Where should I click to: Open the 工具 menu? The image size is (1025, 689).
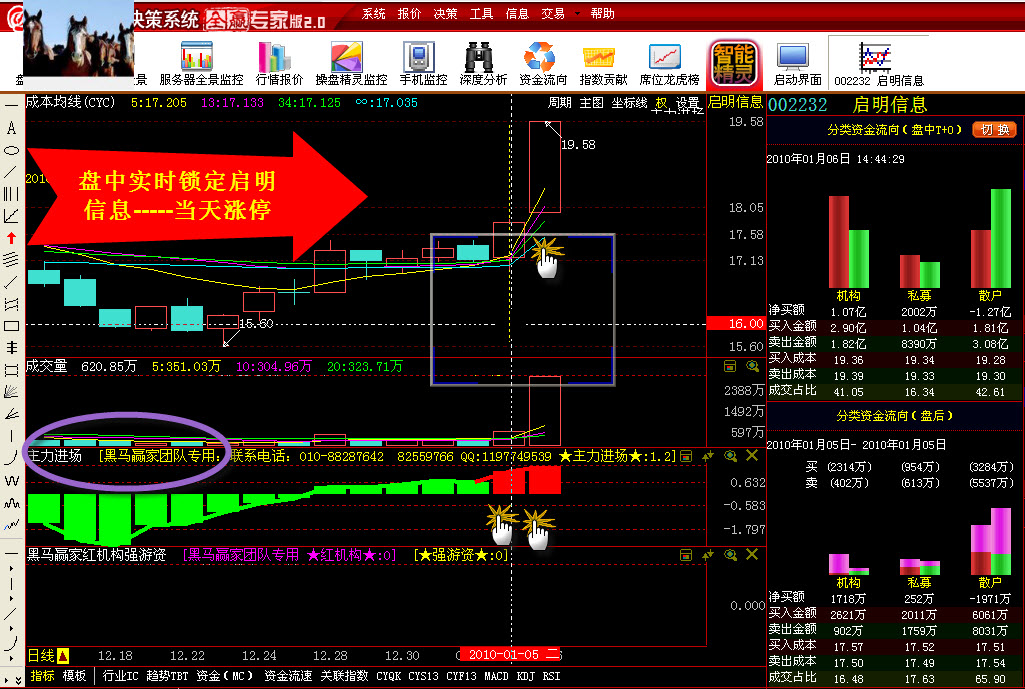click(481, 14)
